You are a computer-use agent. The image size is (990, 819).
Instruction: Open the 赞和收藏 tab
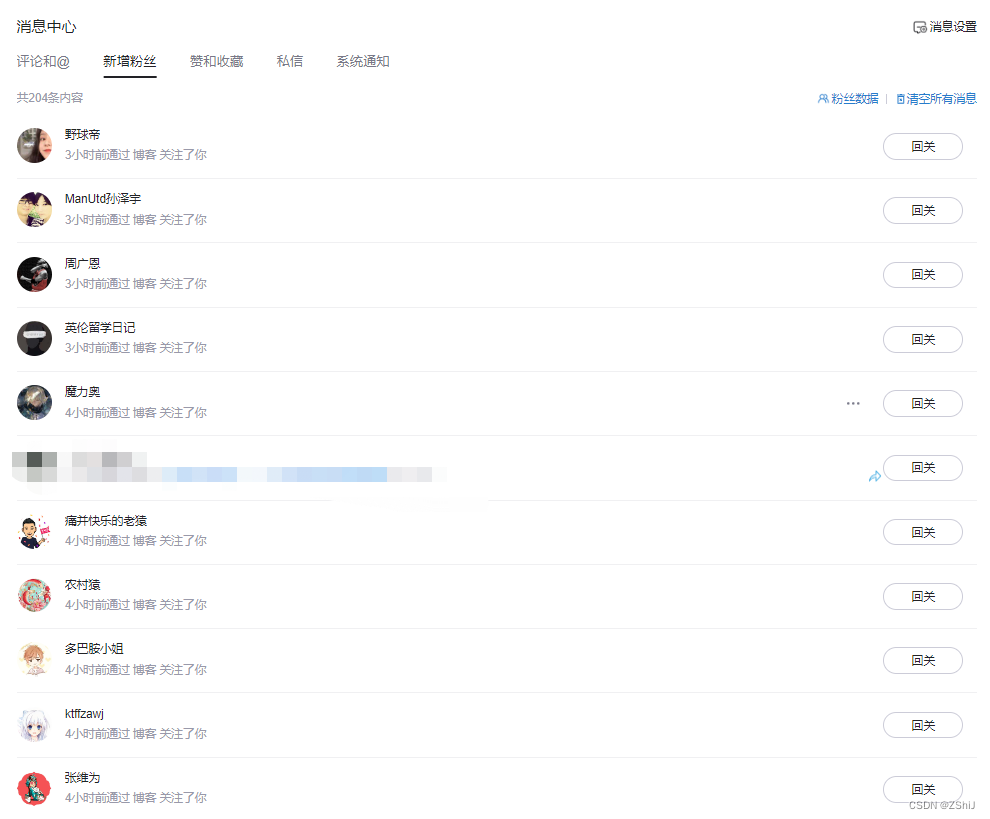pyautogui.click(x=217, y=61)
